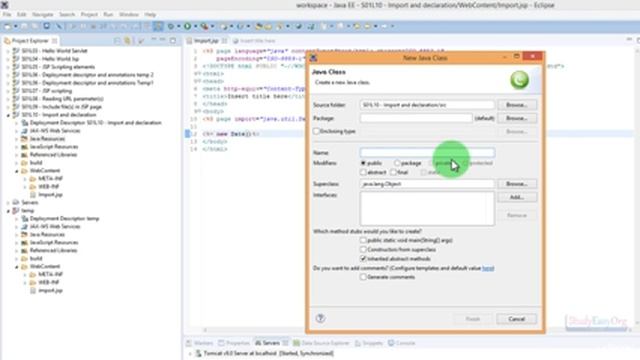Screen dimensions: 640x360
Task: Open the Edit menu
Action: (21, 14)
